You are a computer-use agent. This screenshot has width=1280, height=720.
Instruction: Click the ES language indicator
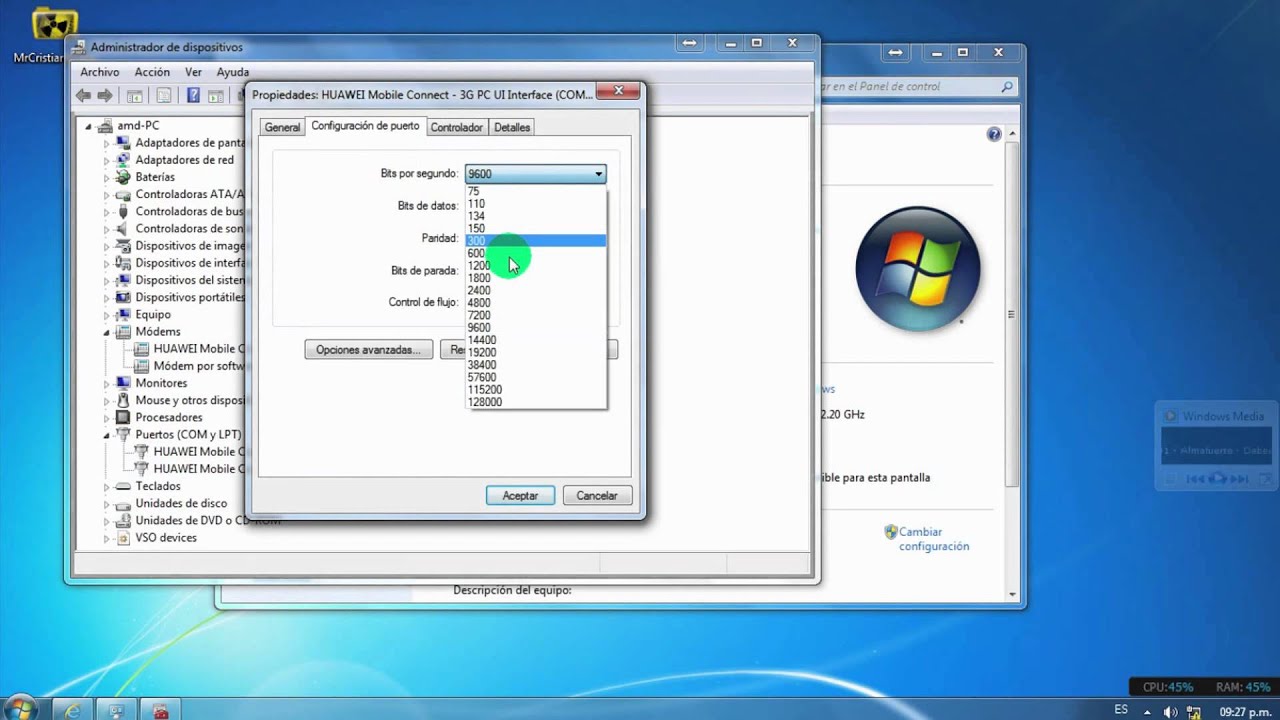click(x=1121, y=710)
